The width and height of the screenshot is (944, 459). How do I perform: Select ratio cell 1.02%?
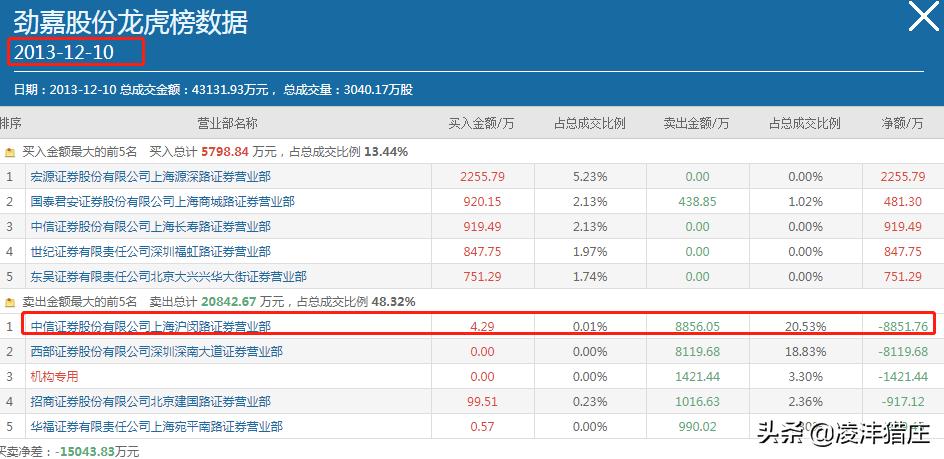click(x=804, y=202)
